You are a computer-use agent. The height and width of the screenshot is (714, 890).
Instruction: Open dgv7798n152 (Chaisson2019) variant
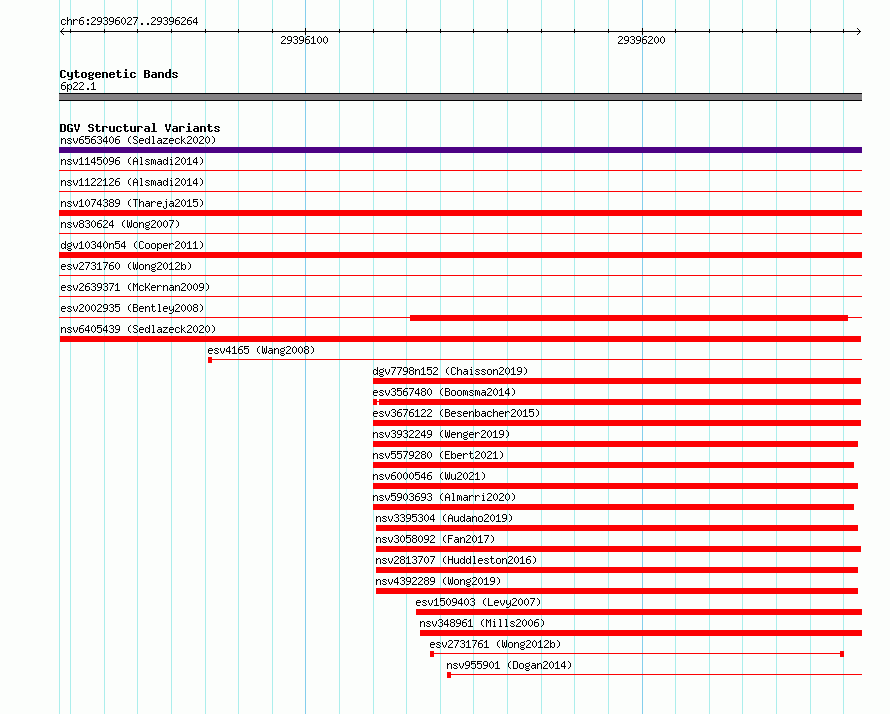450,371
